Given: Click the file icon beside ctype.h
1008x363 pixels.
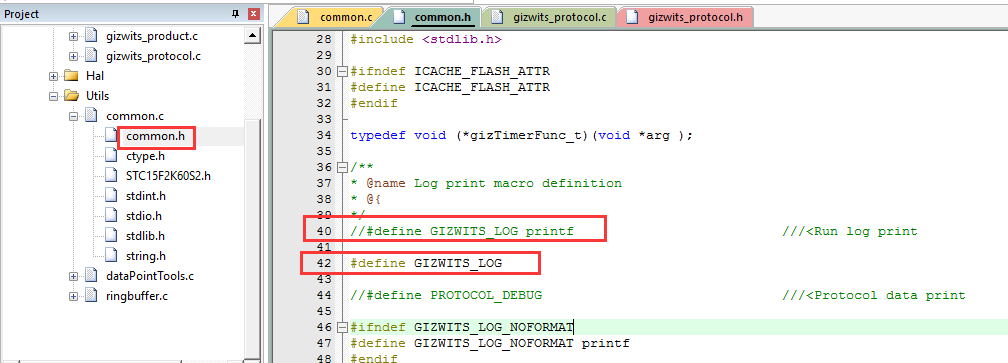Looking at the screenshot, I should click(112, 156).
